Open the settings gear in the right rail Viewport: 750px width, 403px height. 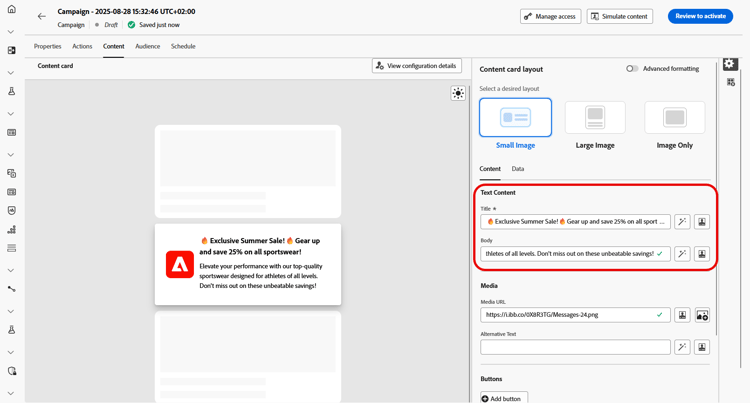click(730, 64)
